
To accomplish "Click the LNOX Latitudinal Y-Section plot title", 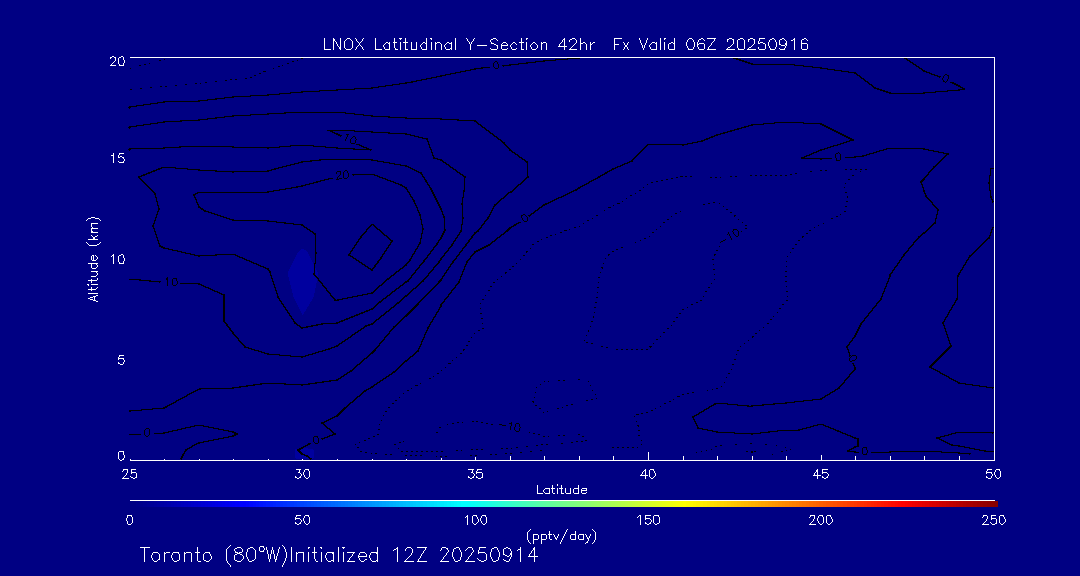I will (565, 44).
